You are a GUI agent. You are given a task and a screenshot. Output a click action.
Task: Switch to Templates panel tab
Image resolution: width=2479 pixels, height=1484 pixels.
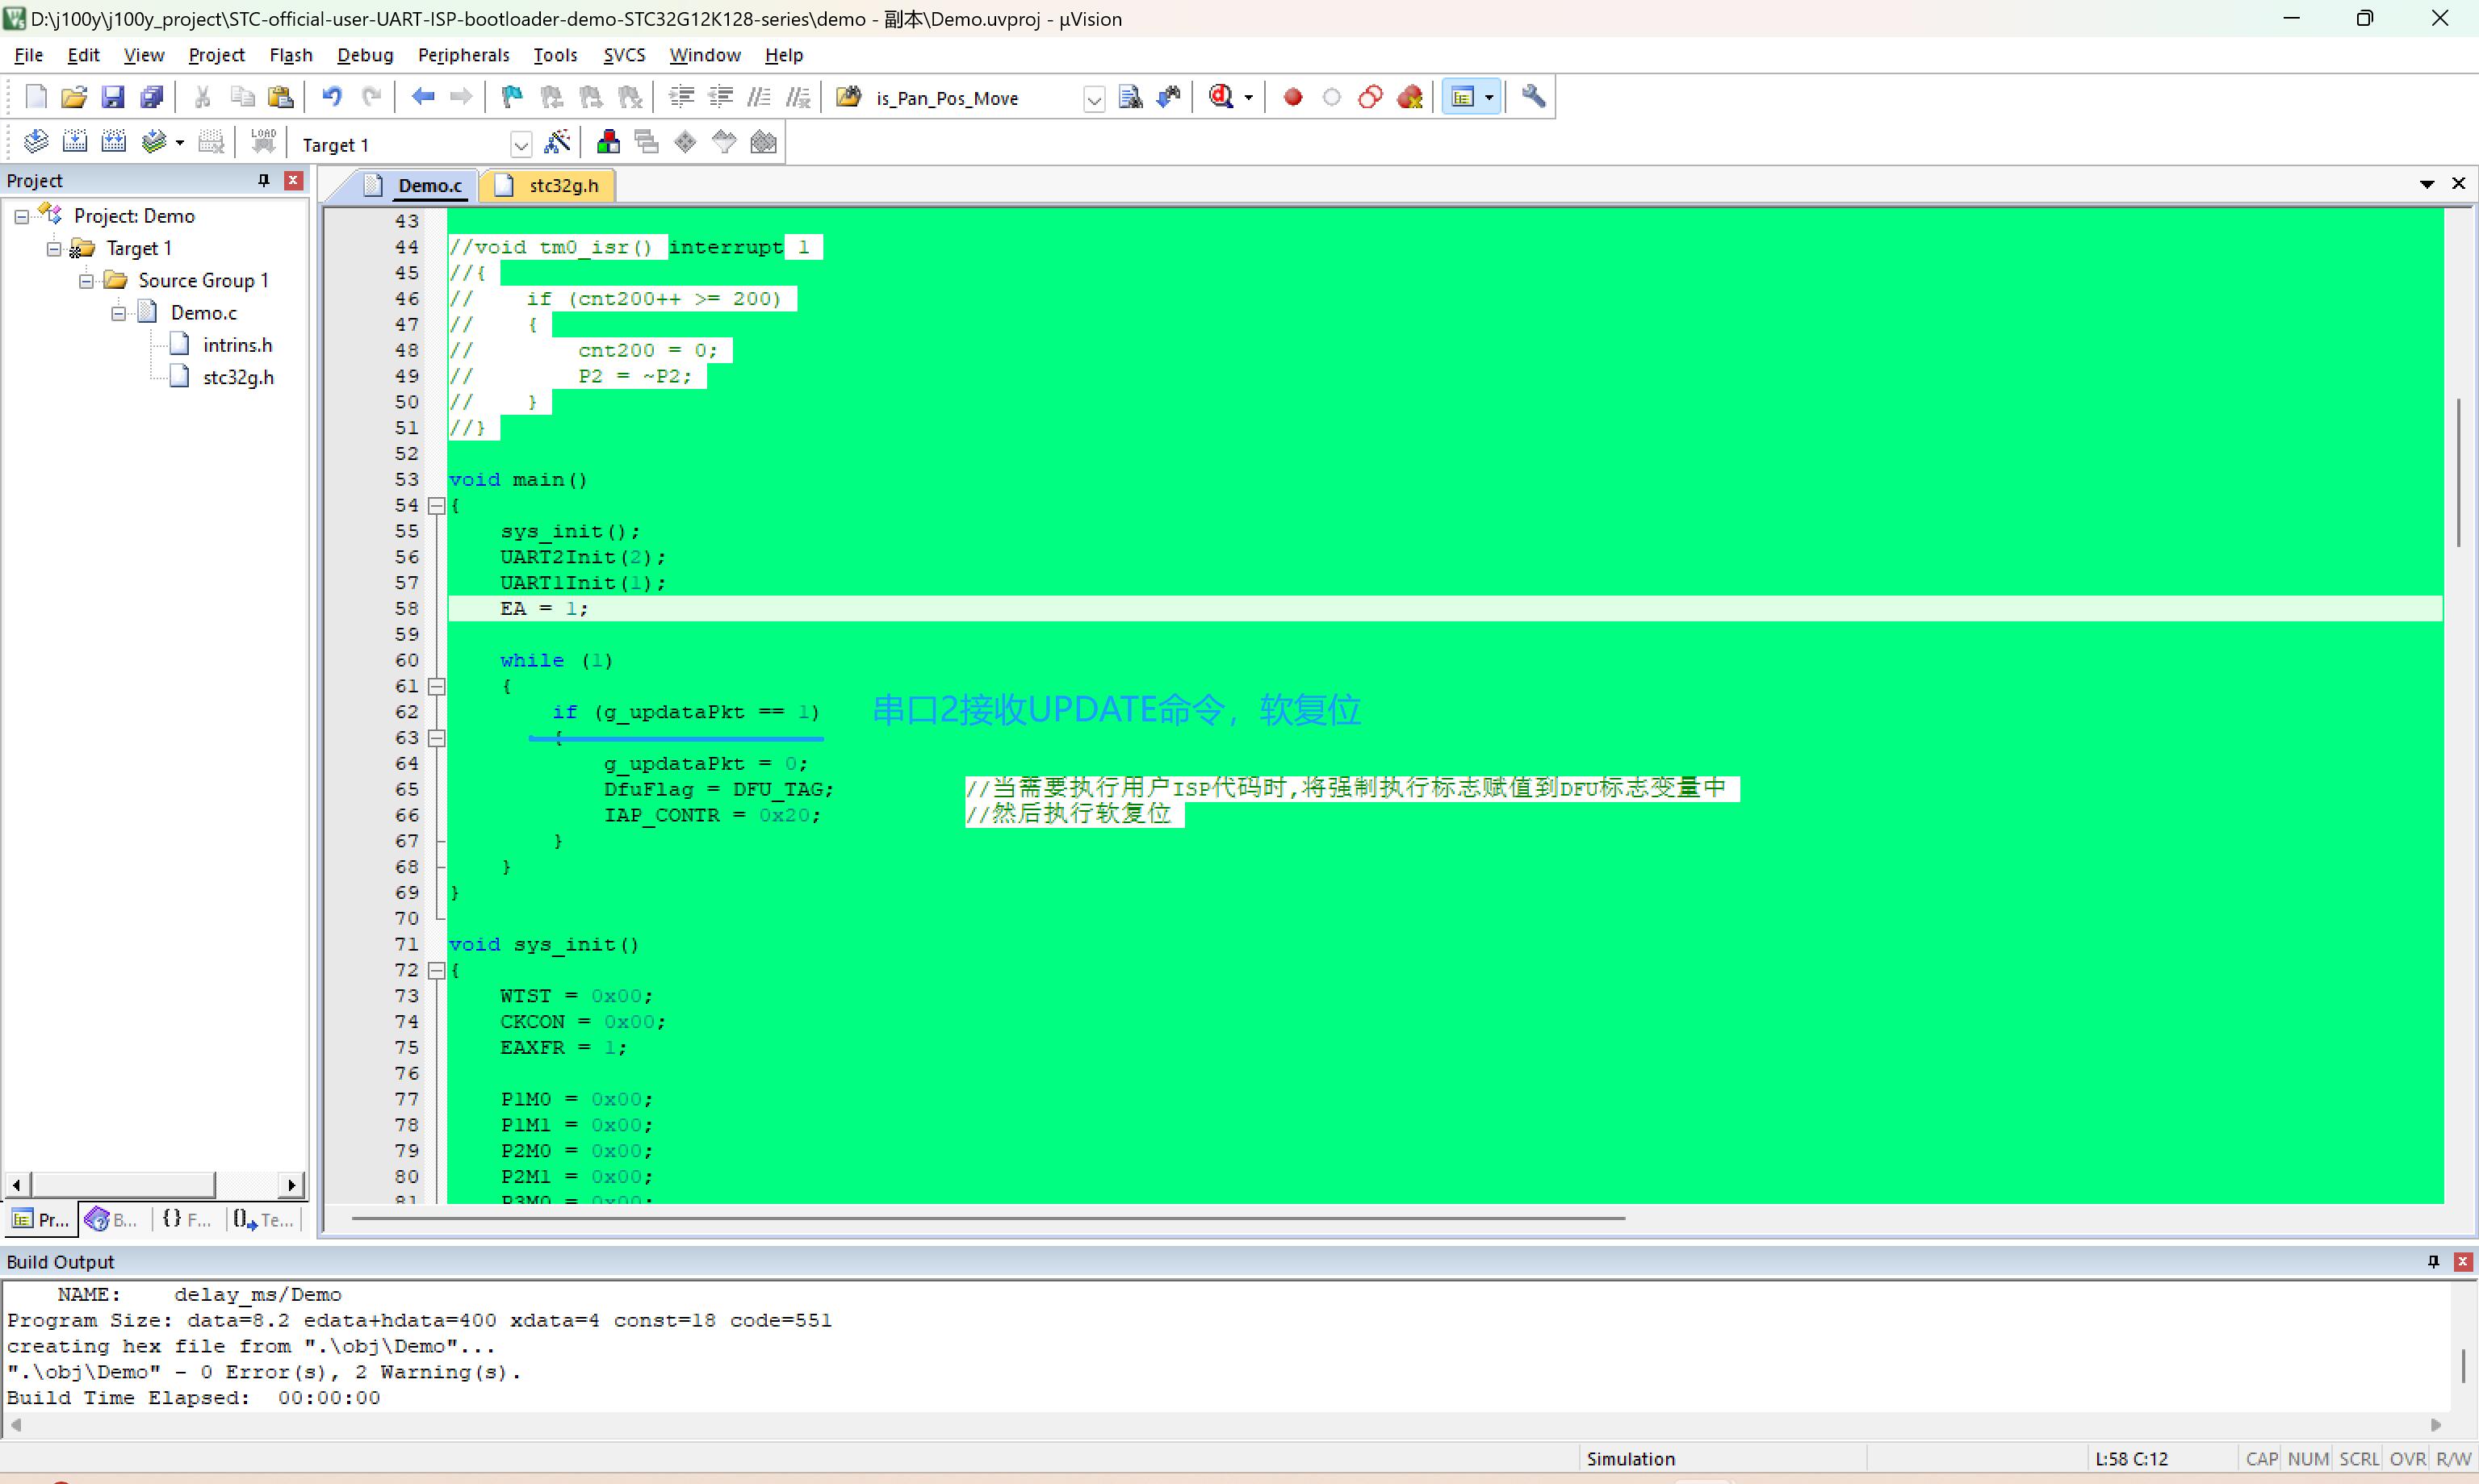click(x=263, y=1219)
